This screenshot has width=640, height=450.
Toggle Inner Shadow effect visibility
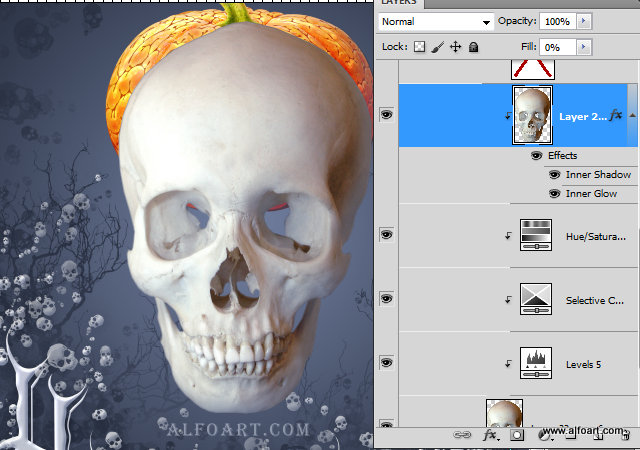point(556,175)
